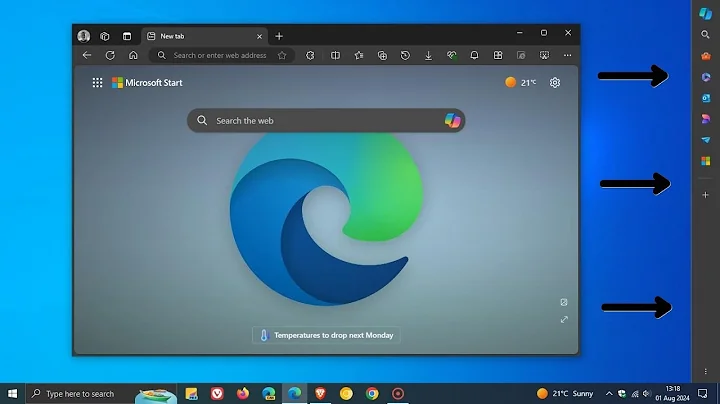The image size is (720, 404).
Task: Open the orange Tools briefcase in the sidebar
Action: [706, 56]
